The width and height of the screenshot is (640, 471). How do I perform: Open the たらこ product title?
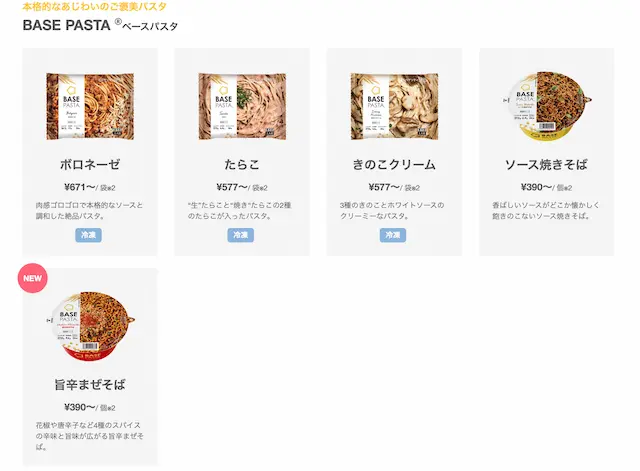pyautogui.click(x=242, y=164)
